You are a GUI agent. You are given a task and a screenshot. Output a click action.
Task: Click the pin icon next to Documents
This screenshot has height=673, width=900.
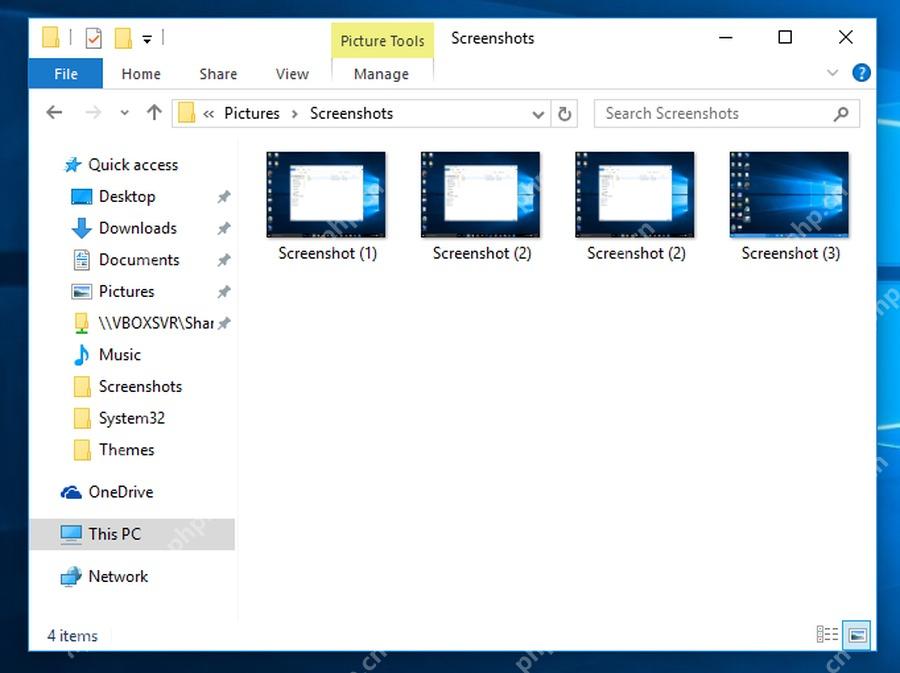(224, 260)
